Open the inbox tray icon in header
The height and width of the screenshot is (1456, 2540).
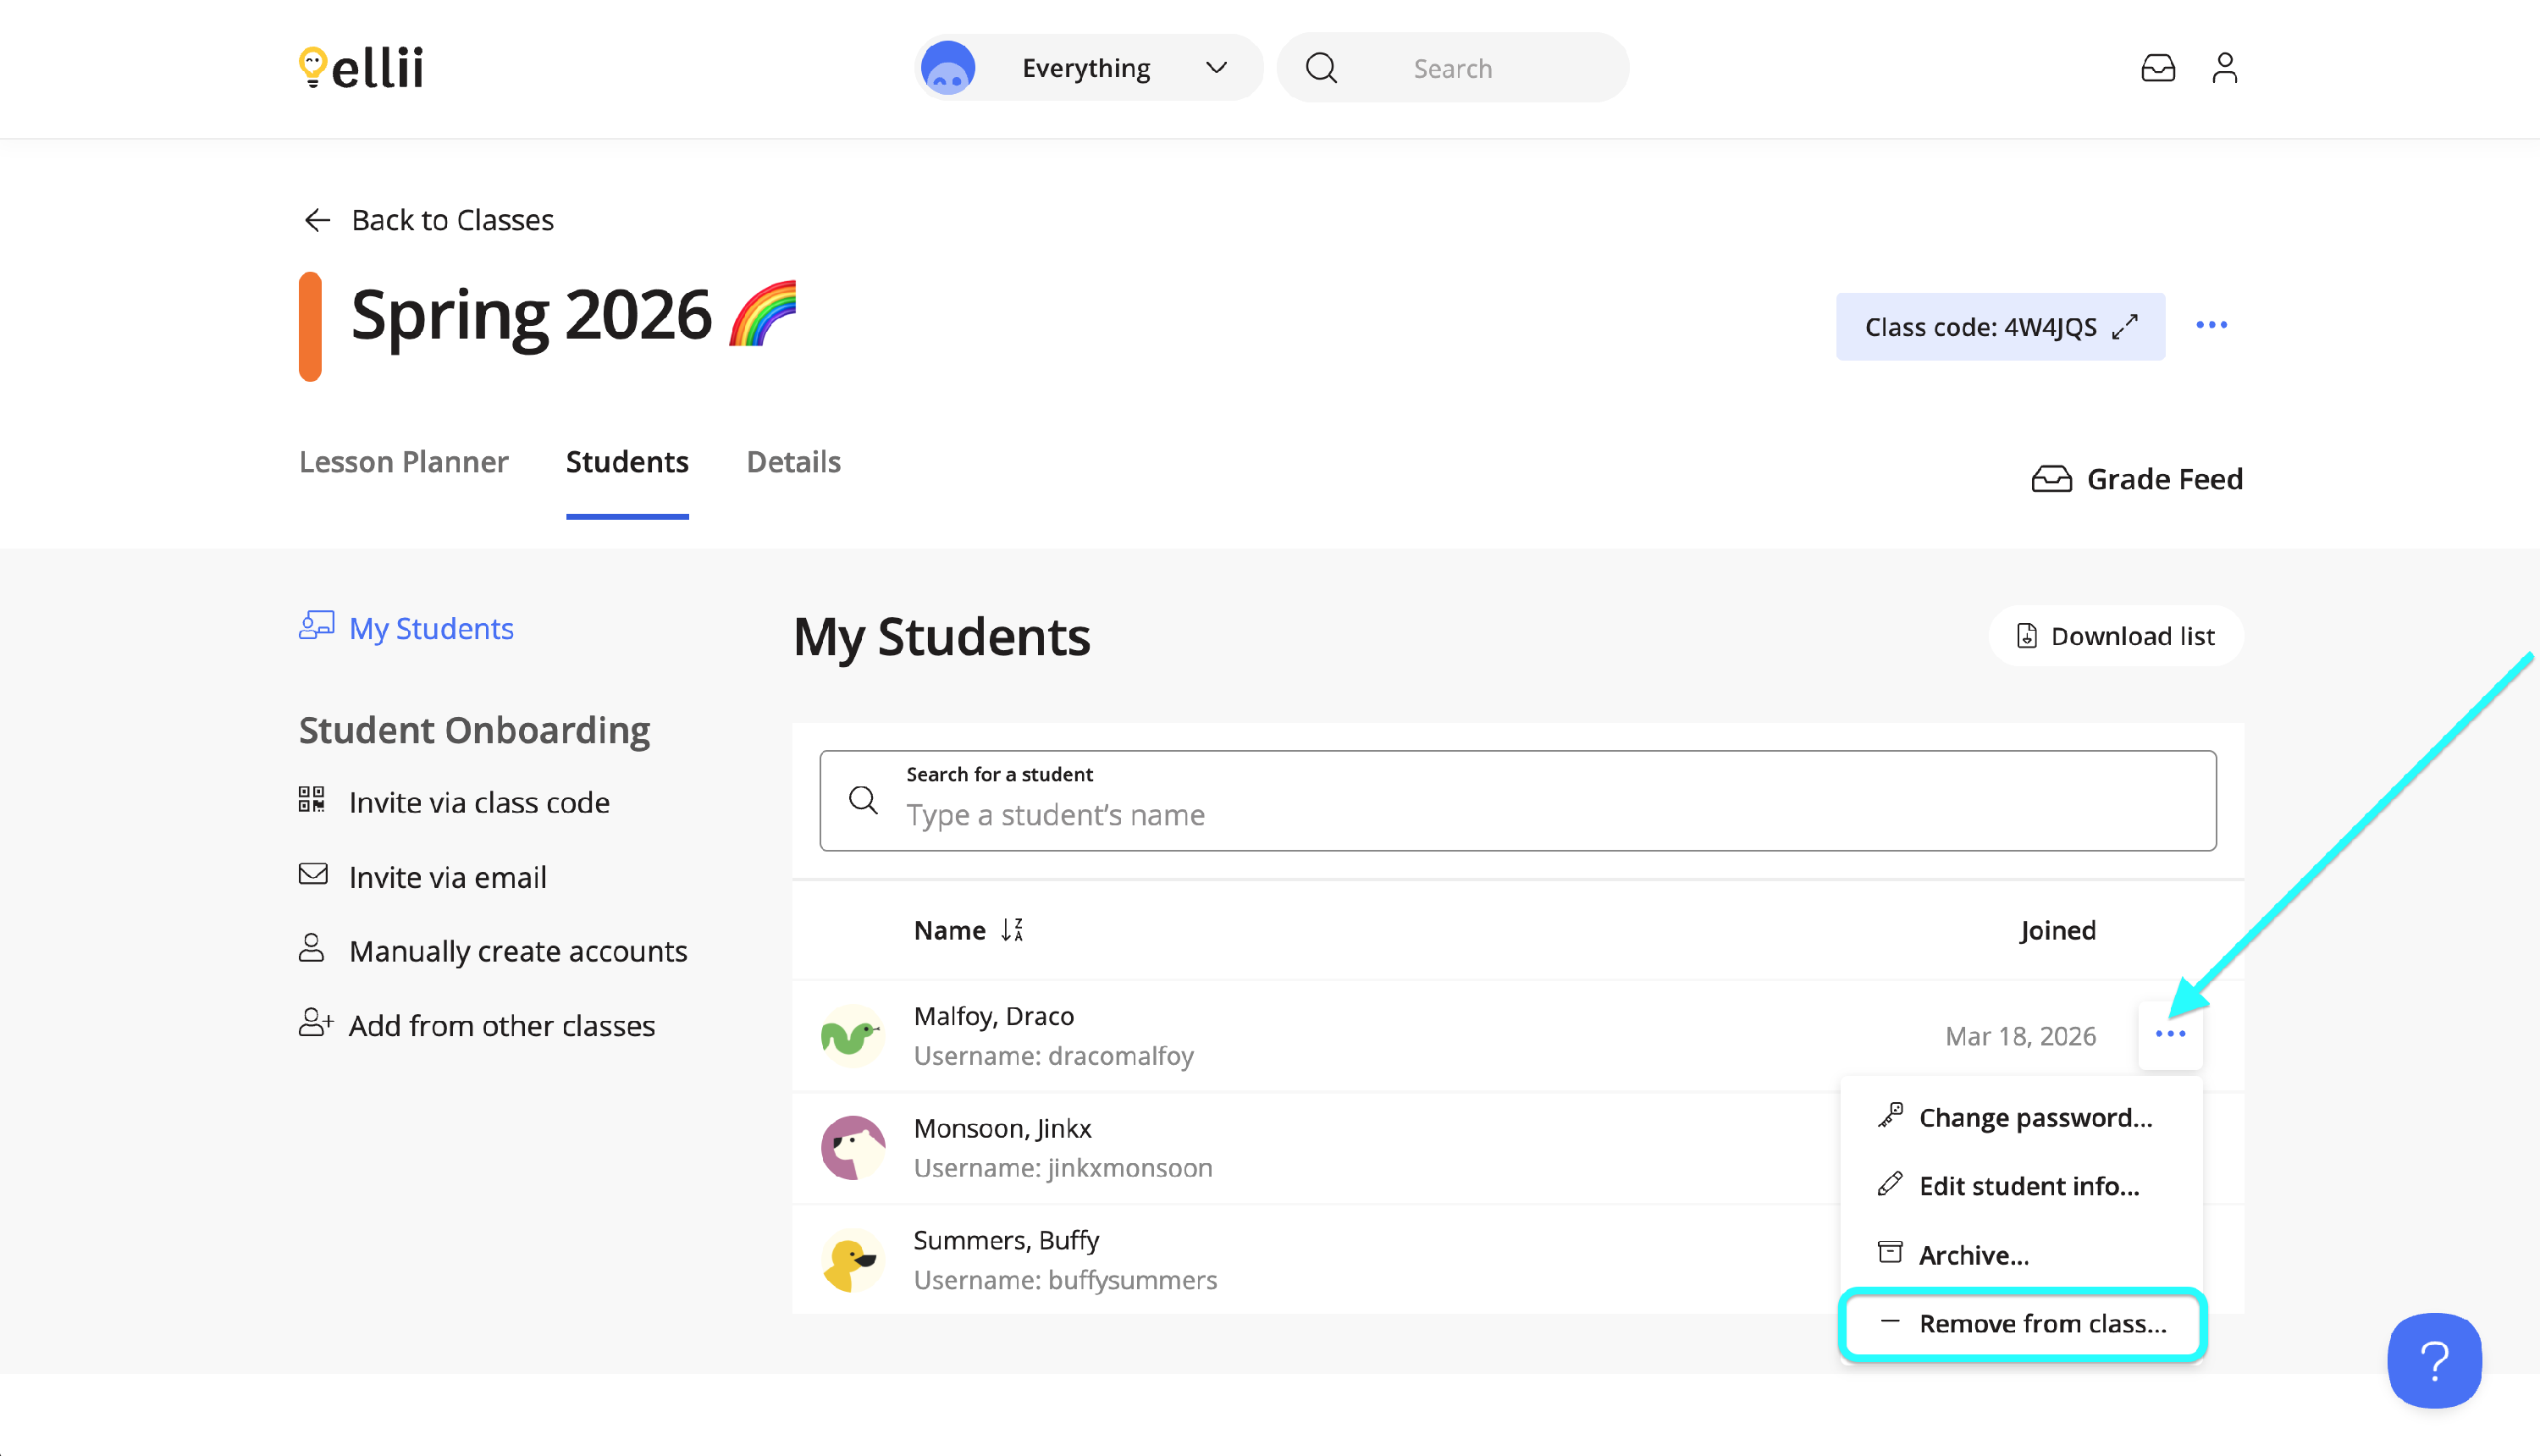pos(2157,68)
